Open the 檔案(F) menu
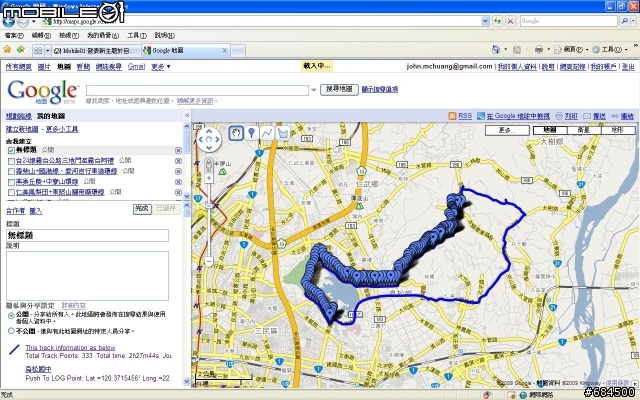This screenshot has height=400, width=640. tap(14, 36)
